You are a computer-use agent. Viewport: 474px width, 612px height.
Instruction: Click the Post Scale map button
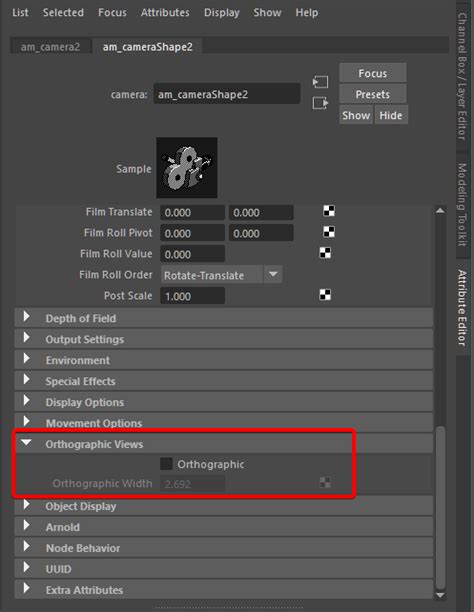[325, 295]
